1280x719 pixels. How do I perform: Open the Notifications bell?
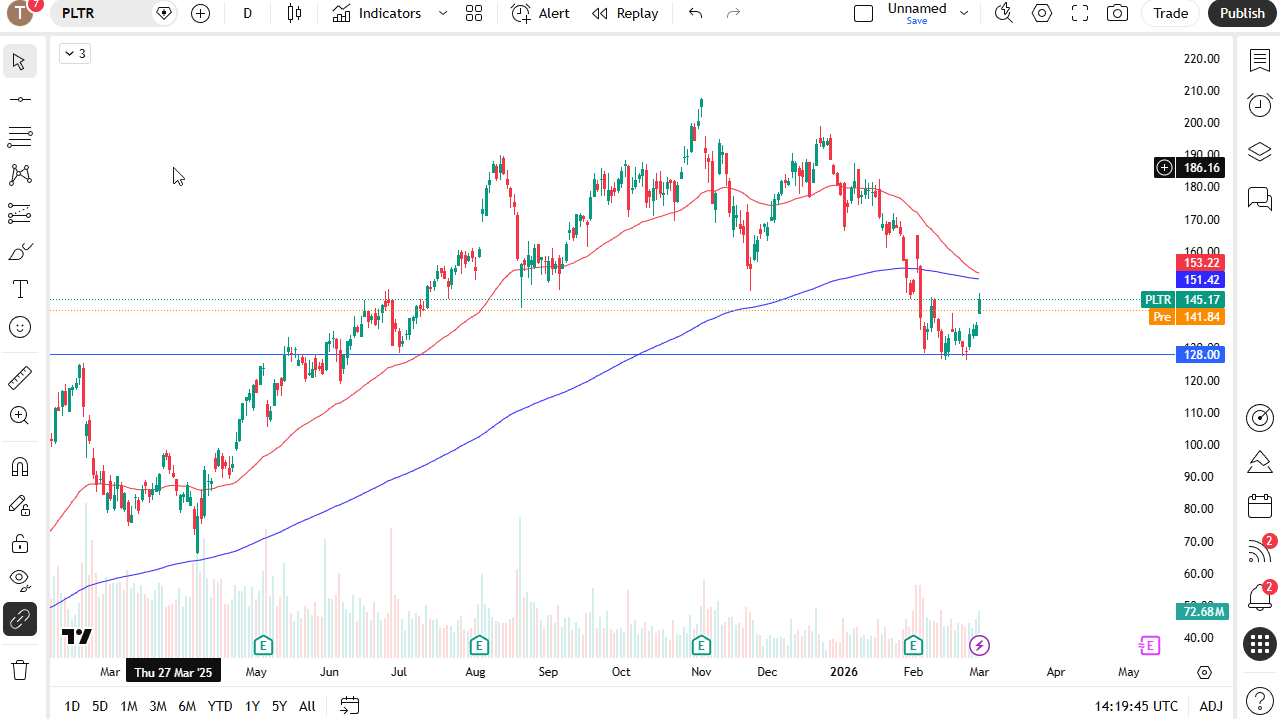[x=1260, y=597]
